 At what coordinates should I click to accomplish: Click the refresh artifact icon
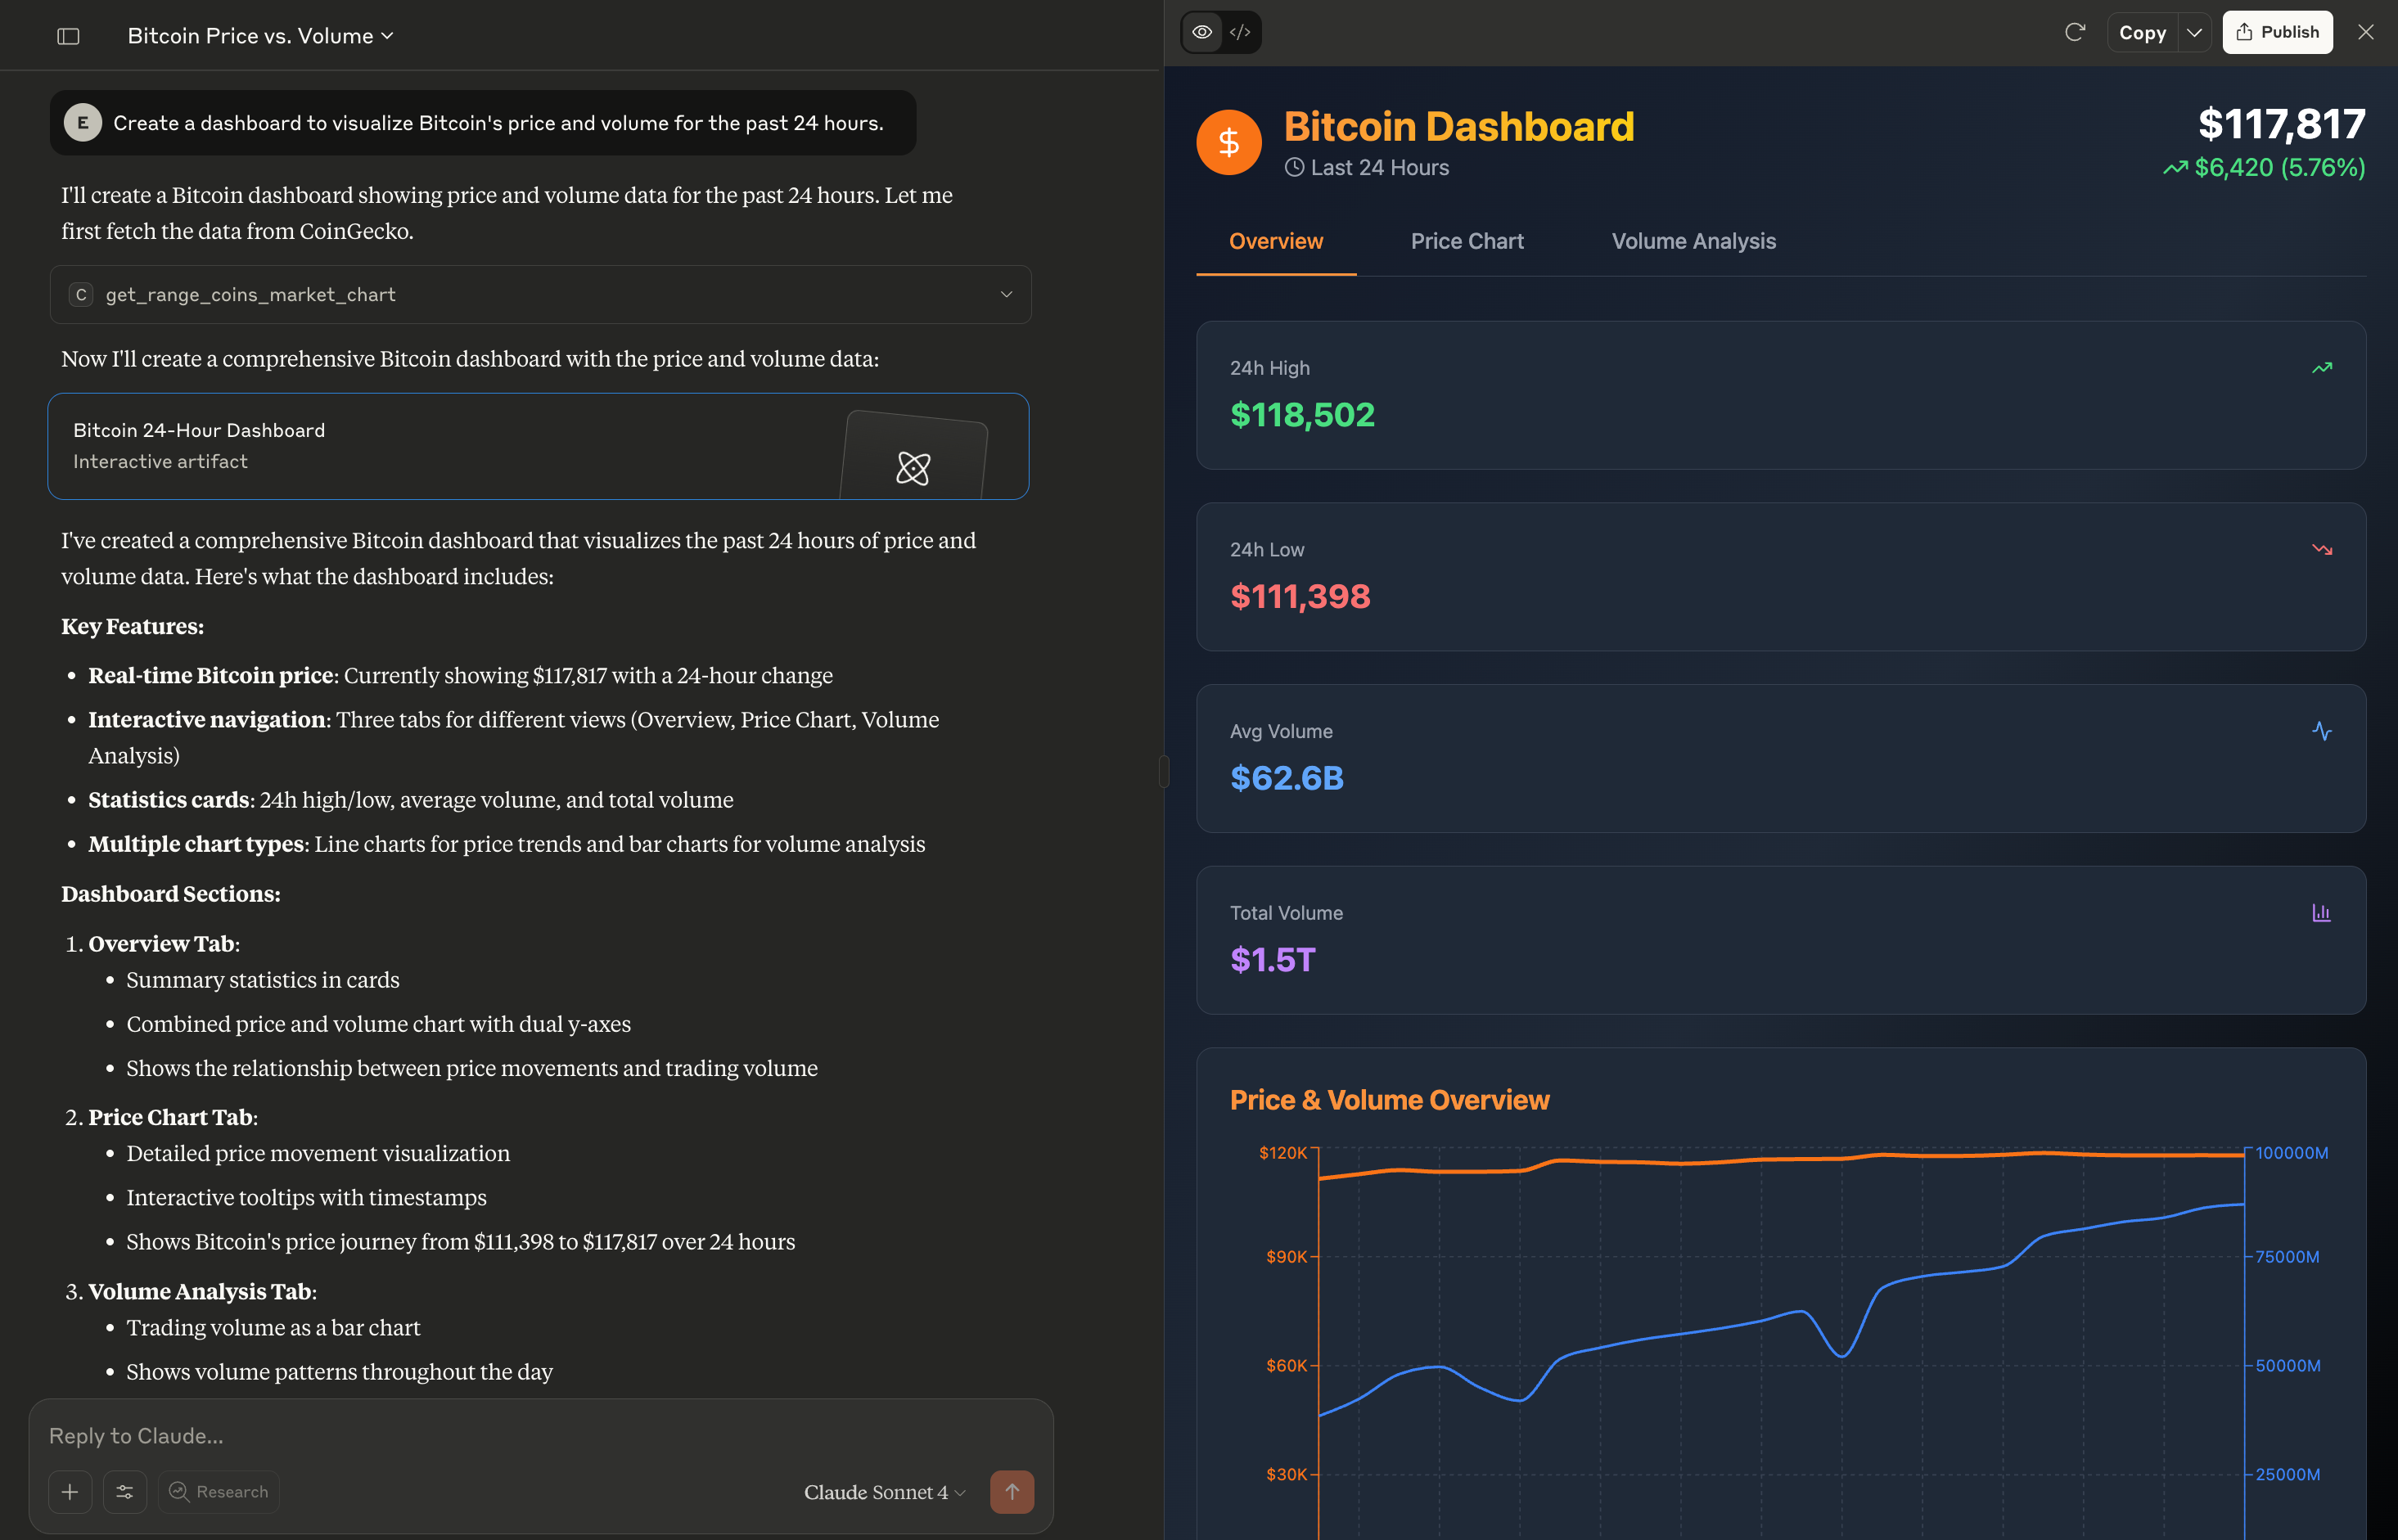pyautogui.click(x=2075, y=32)
